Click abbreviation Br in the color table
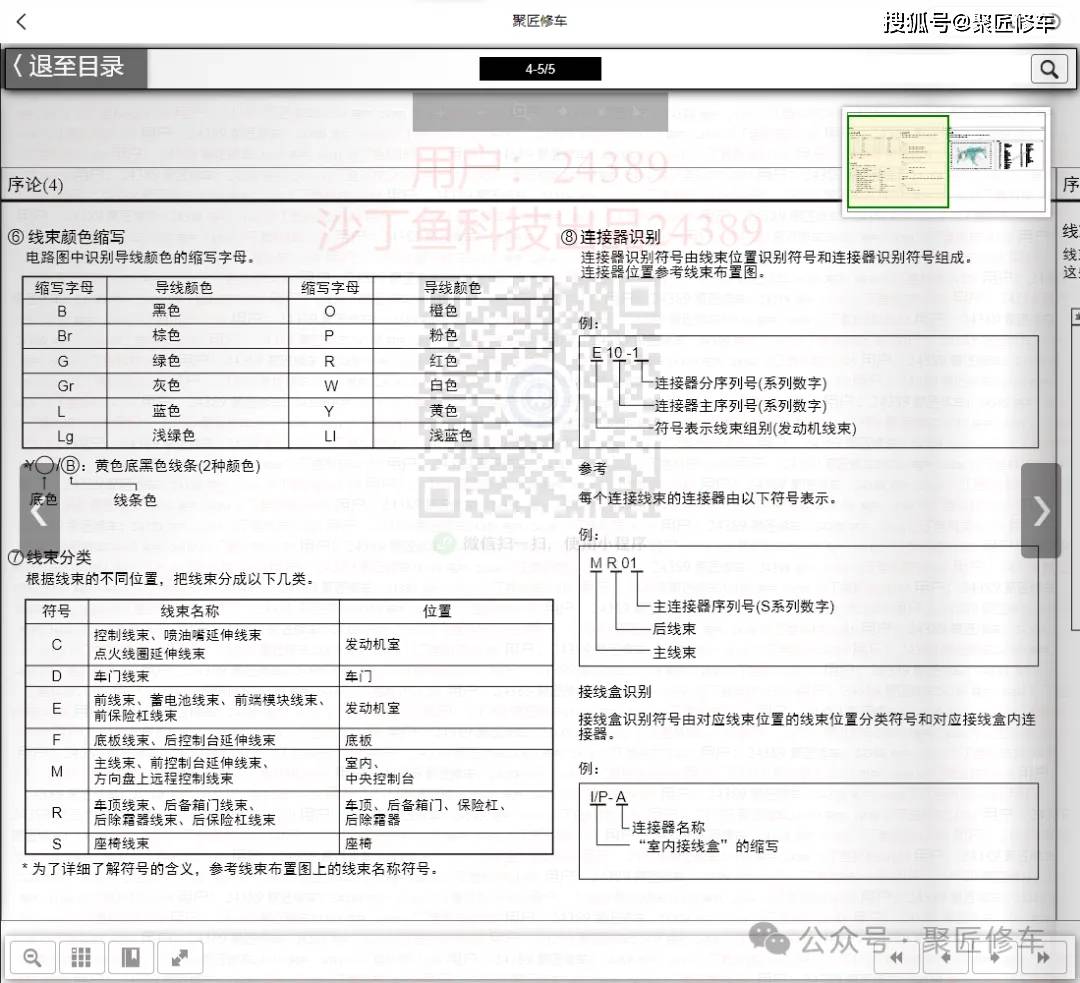The image size is (1080, 983). pyautogui.click(x=64, y=336)
